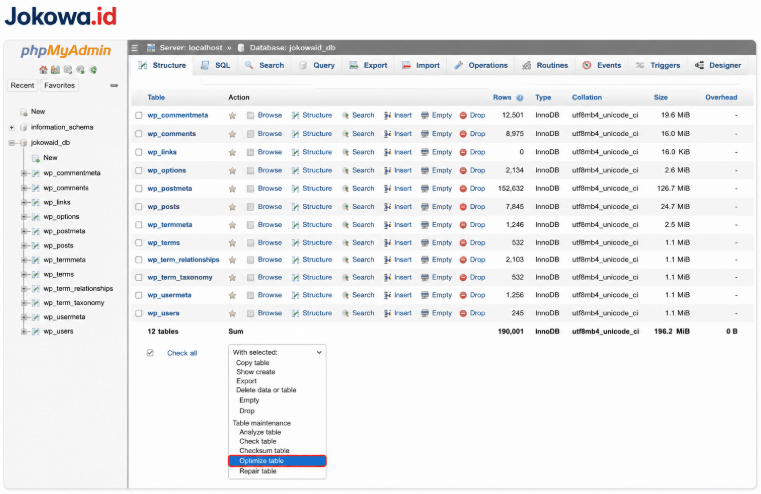761x494 pixels.
Task: Open the With selected dropdown
Action: click(277, 352)
